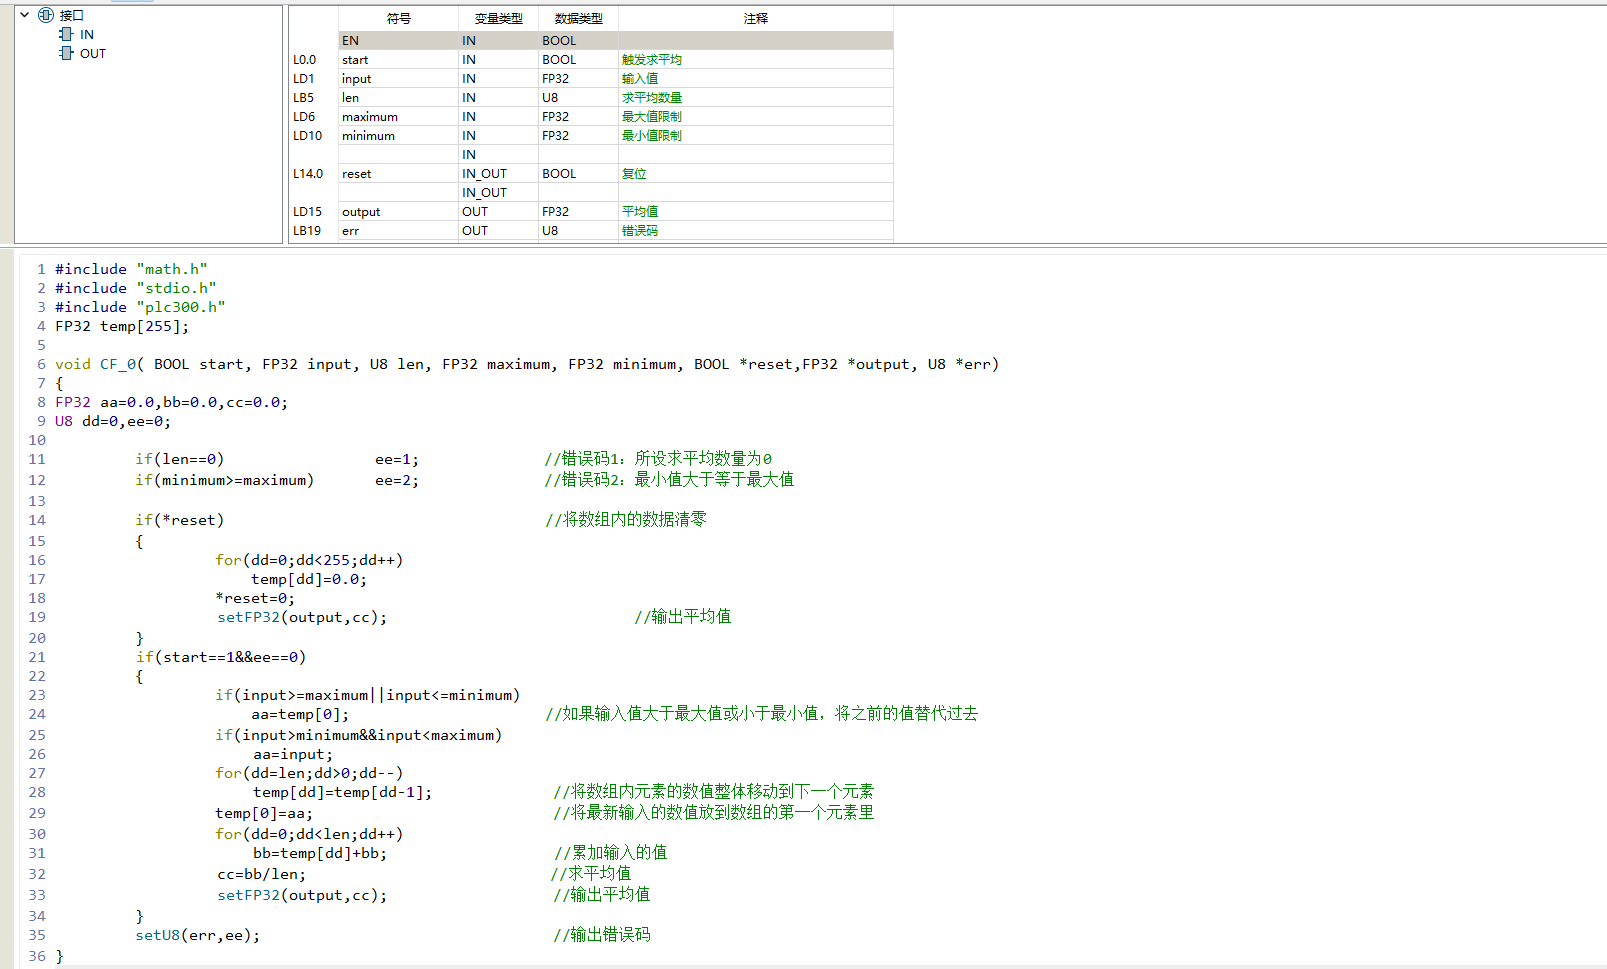Image resolution: width=1607 pixels, height=969 pixels.
Task: Click the 变量类型 column header
Action: tap(499, 18)
